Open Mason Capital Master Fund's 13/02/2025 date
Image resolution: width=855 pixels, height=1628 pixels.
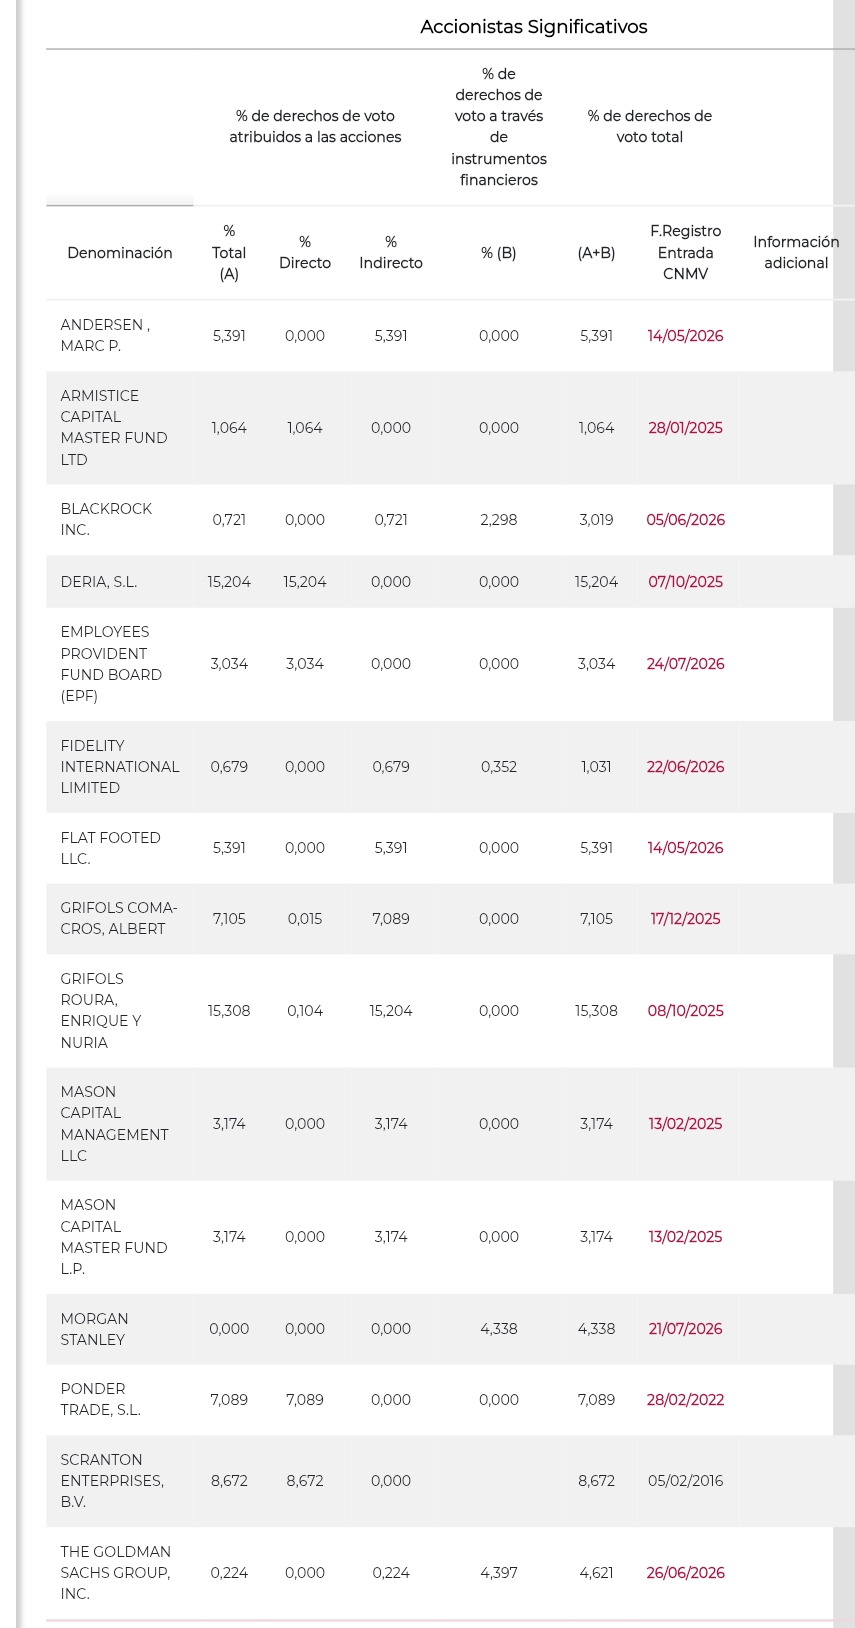pyautogui.click(x=685, y=1237)
